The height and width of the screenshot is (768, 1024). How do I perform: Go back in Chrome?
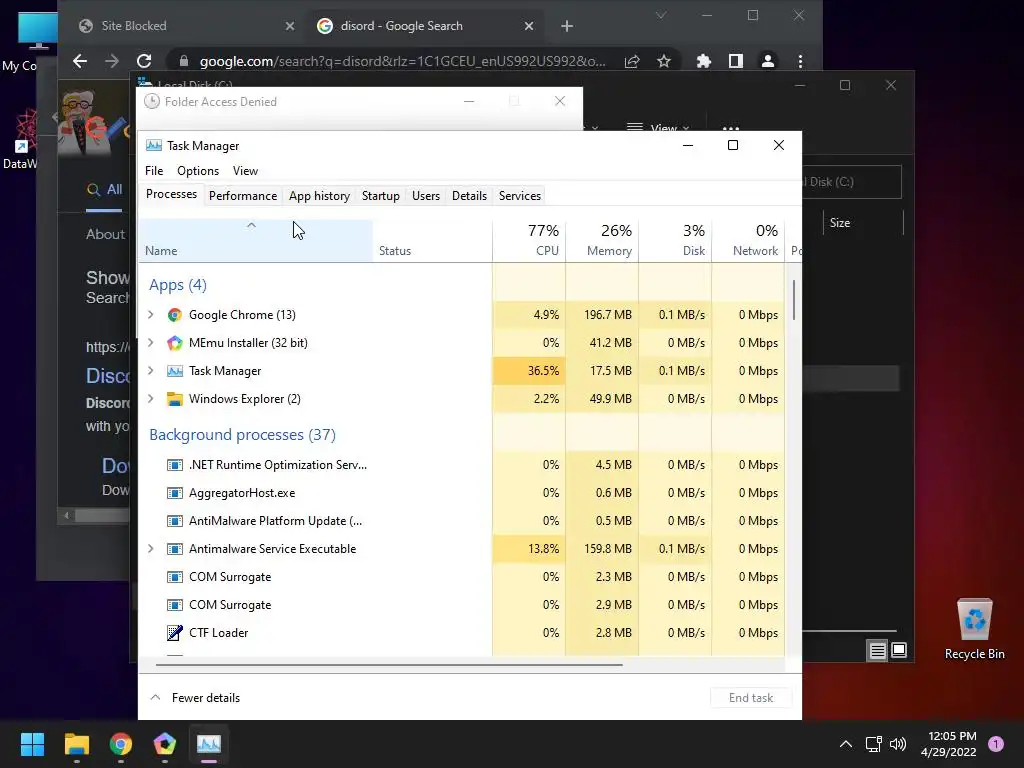[80, 61]
